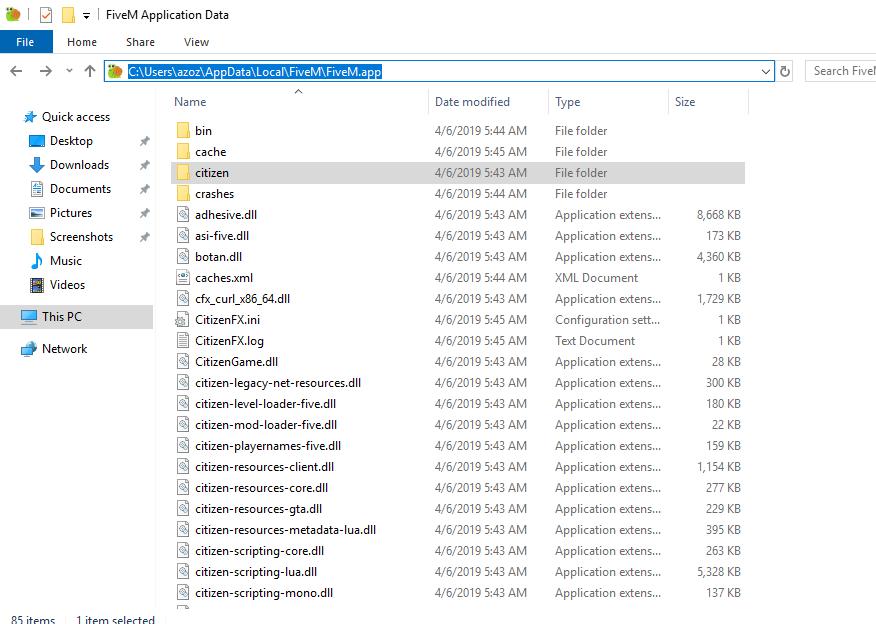The image size is (876, 624).
Task: Open Documents from Quick access
Action: tap(80, 189)
